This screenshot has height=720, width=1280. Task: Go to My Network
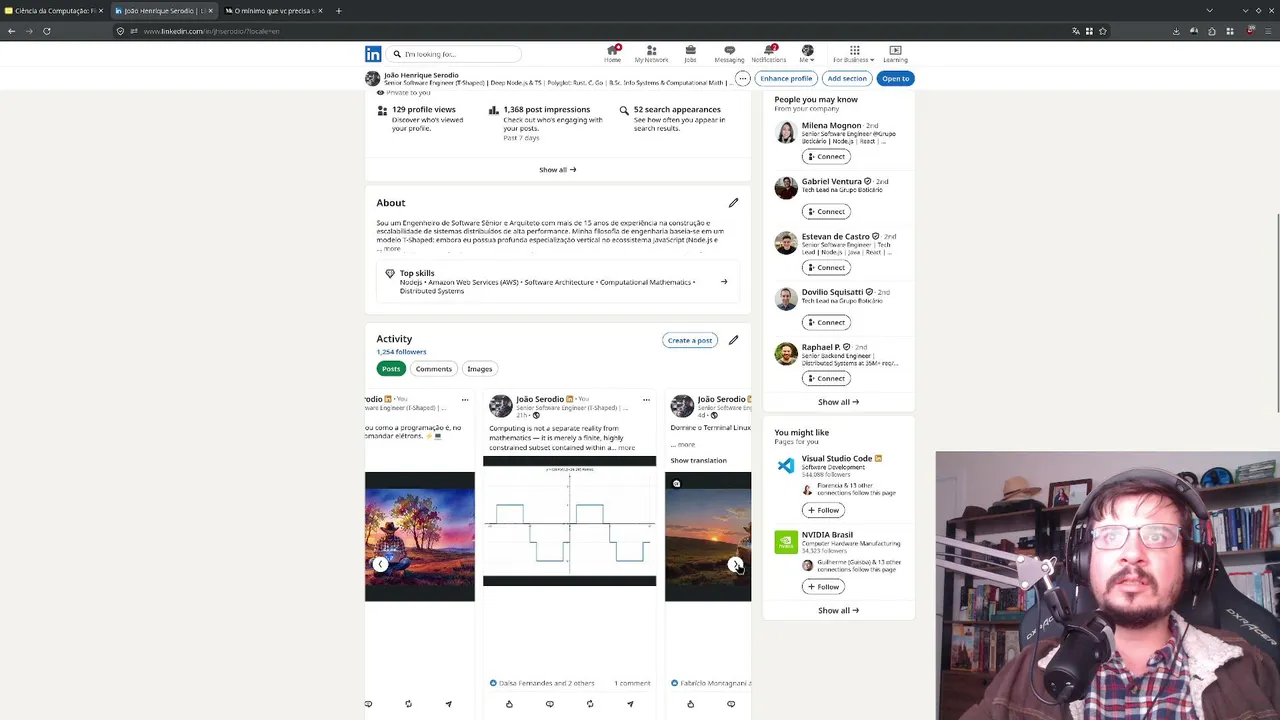651,54
